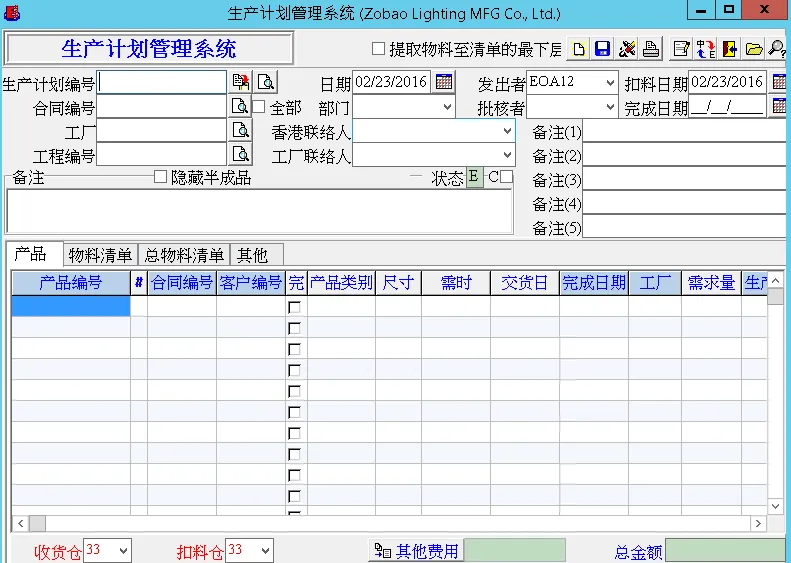The width and height of the screenshot is (791, 563).
Task: Click lookup icon beside 合同编号 field
Action: 241,106
